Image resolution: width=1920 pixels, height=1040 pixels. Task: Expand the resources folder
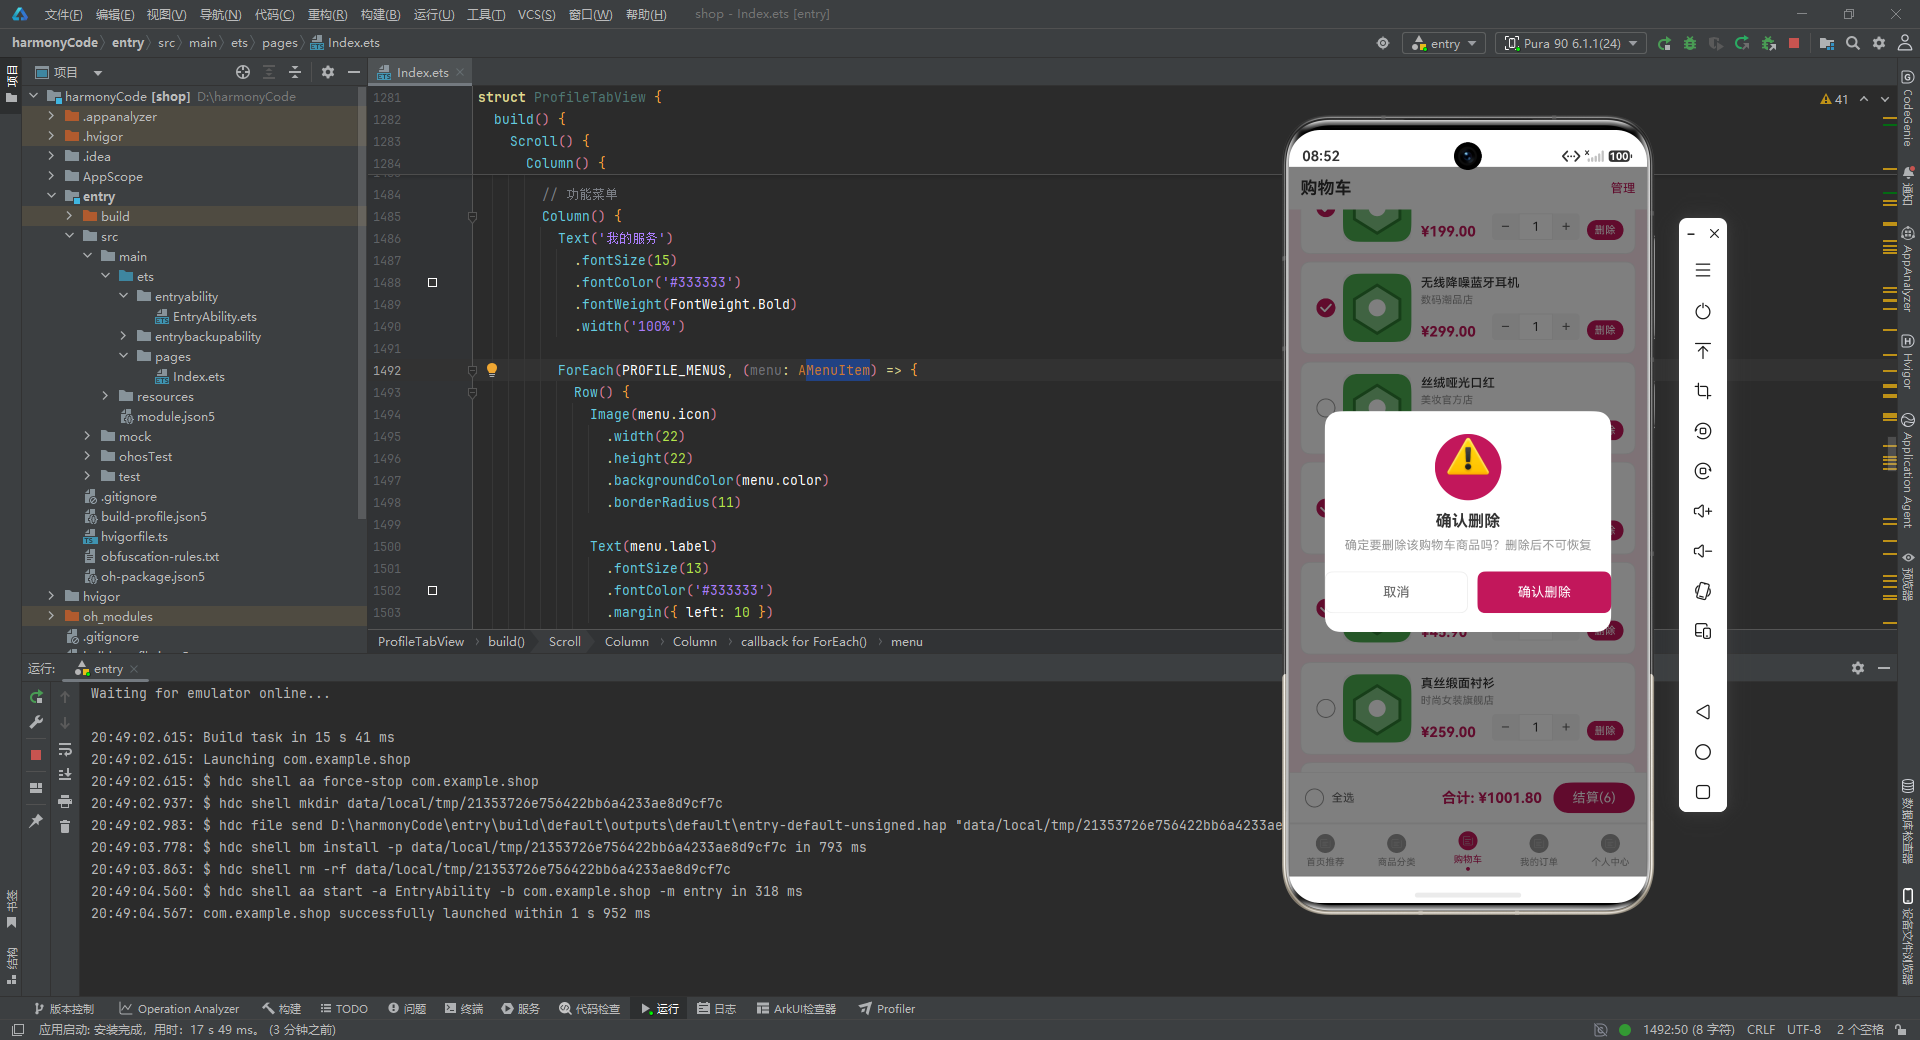click(x=105, y=396)
